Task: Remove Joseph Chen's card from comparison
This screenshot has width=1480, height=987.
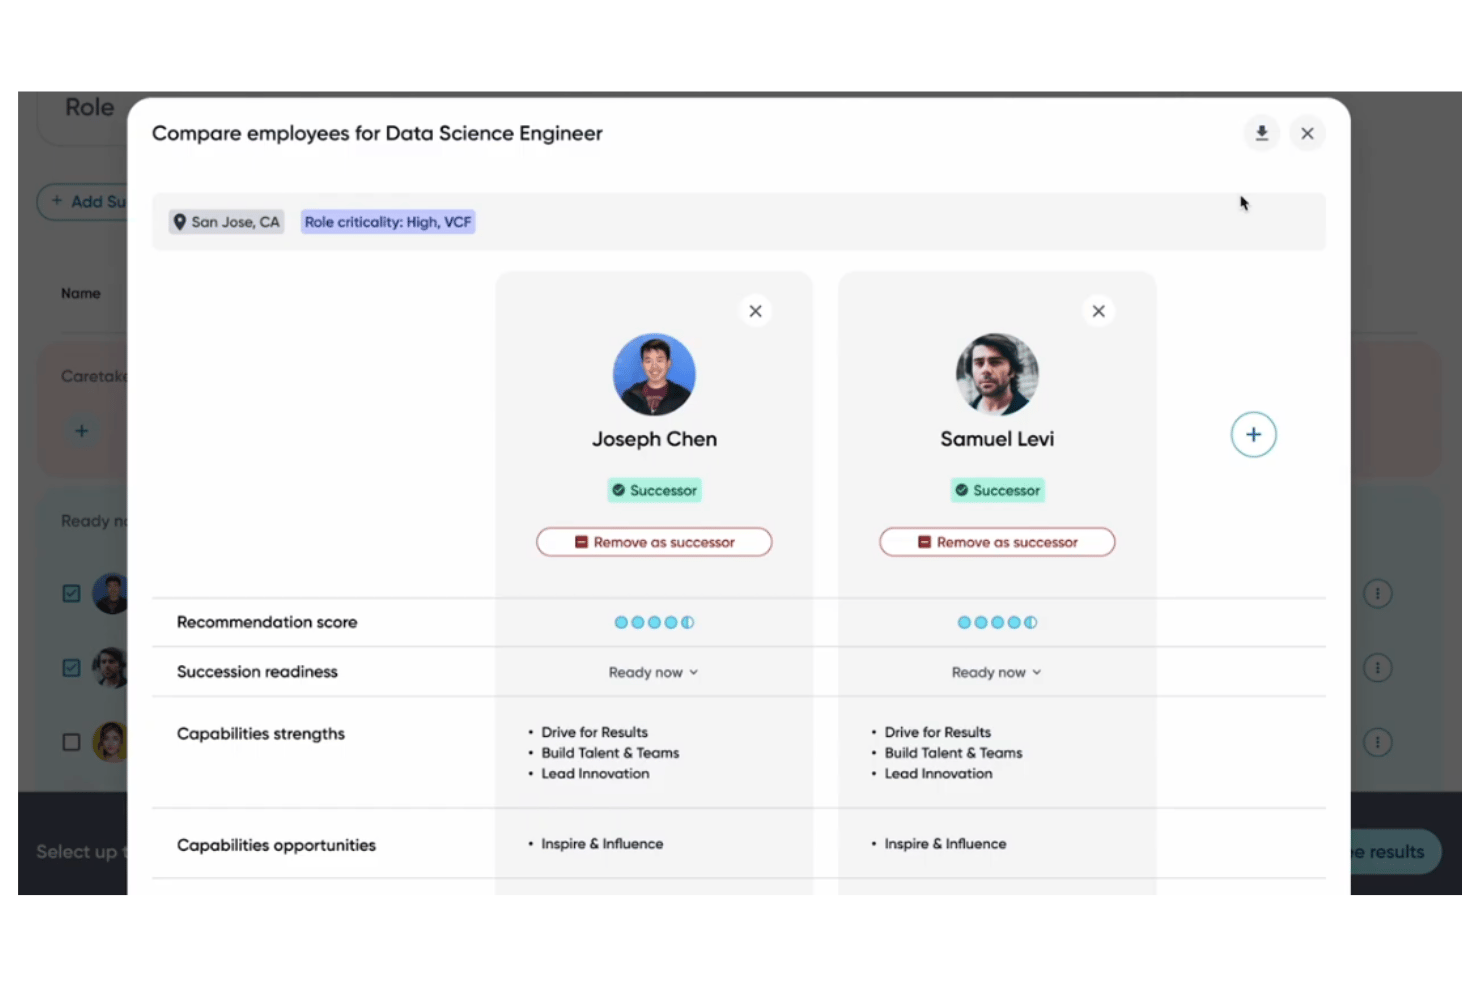Action: click(x=756, y=311)
